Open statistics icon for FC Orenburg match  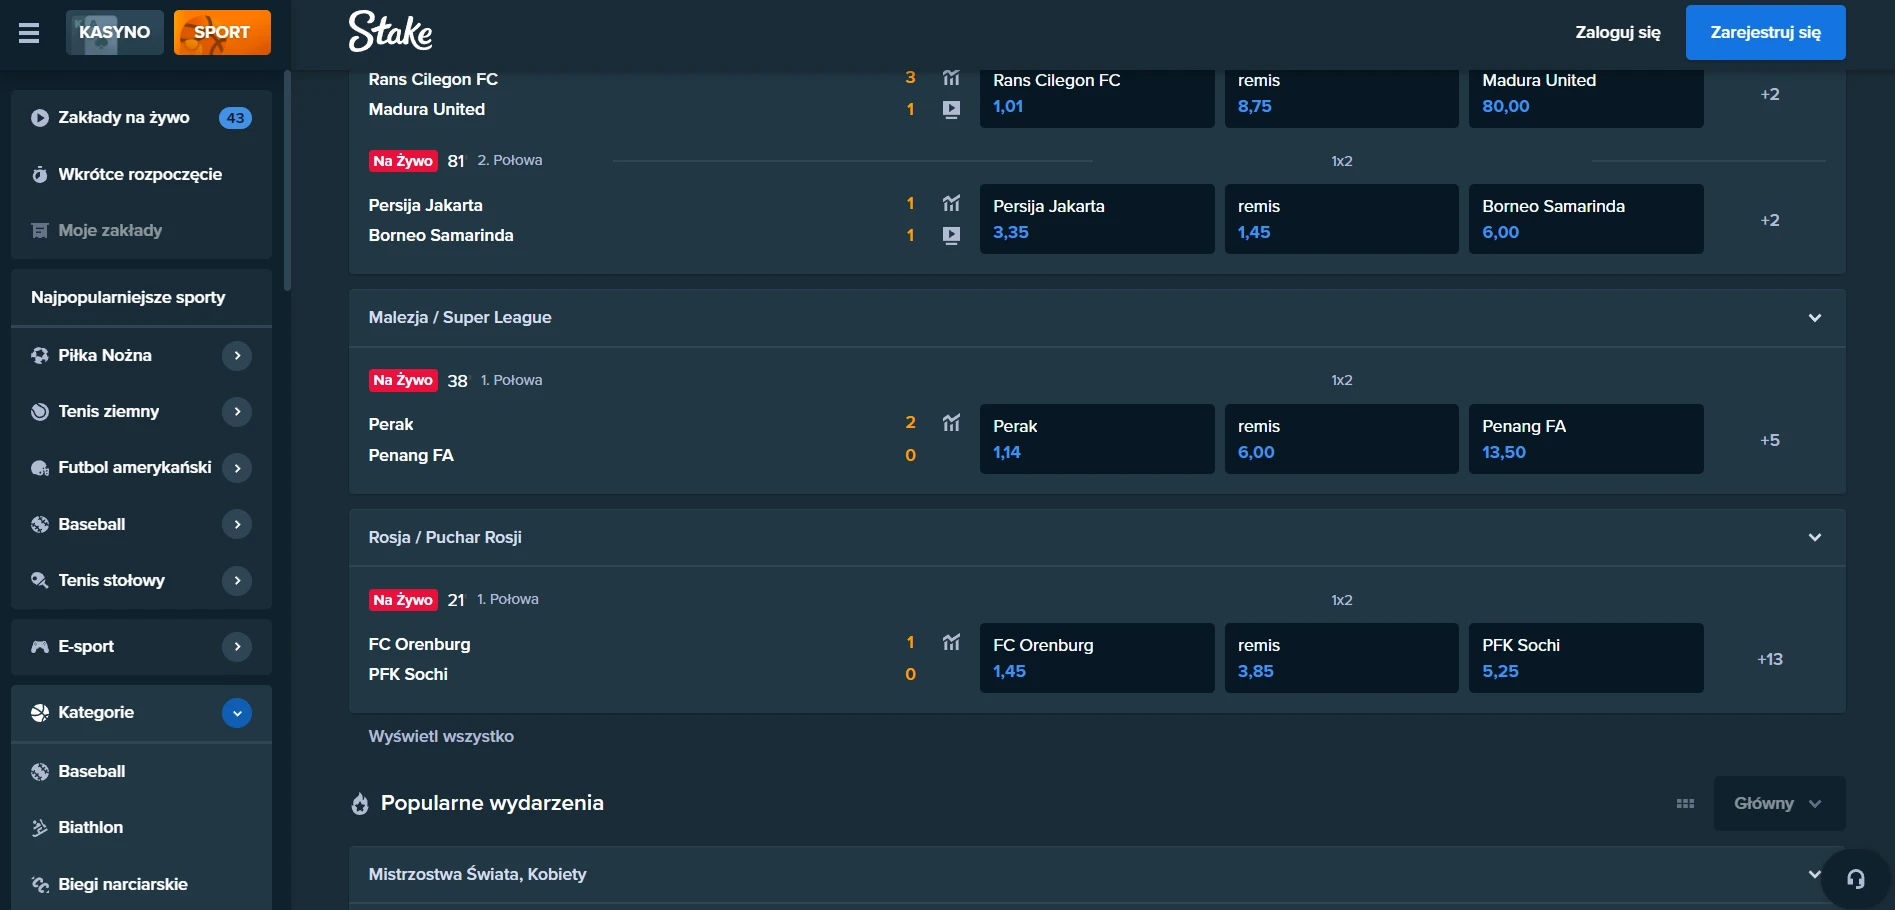[x=951, y=642]
